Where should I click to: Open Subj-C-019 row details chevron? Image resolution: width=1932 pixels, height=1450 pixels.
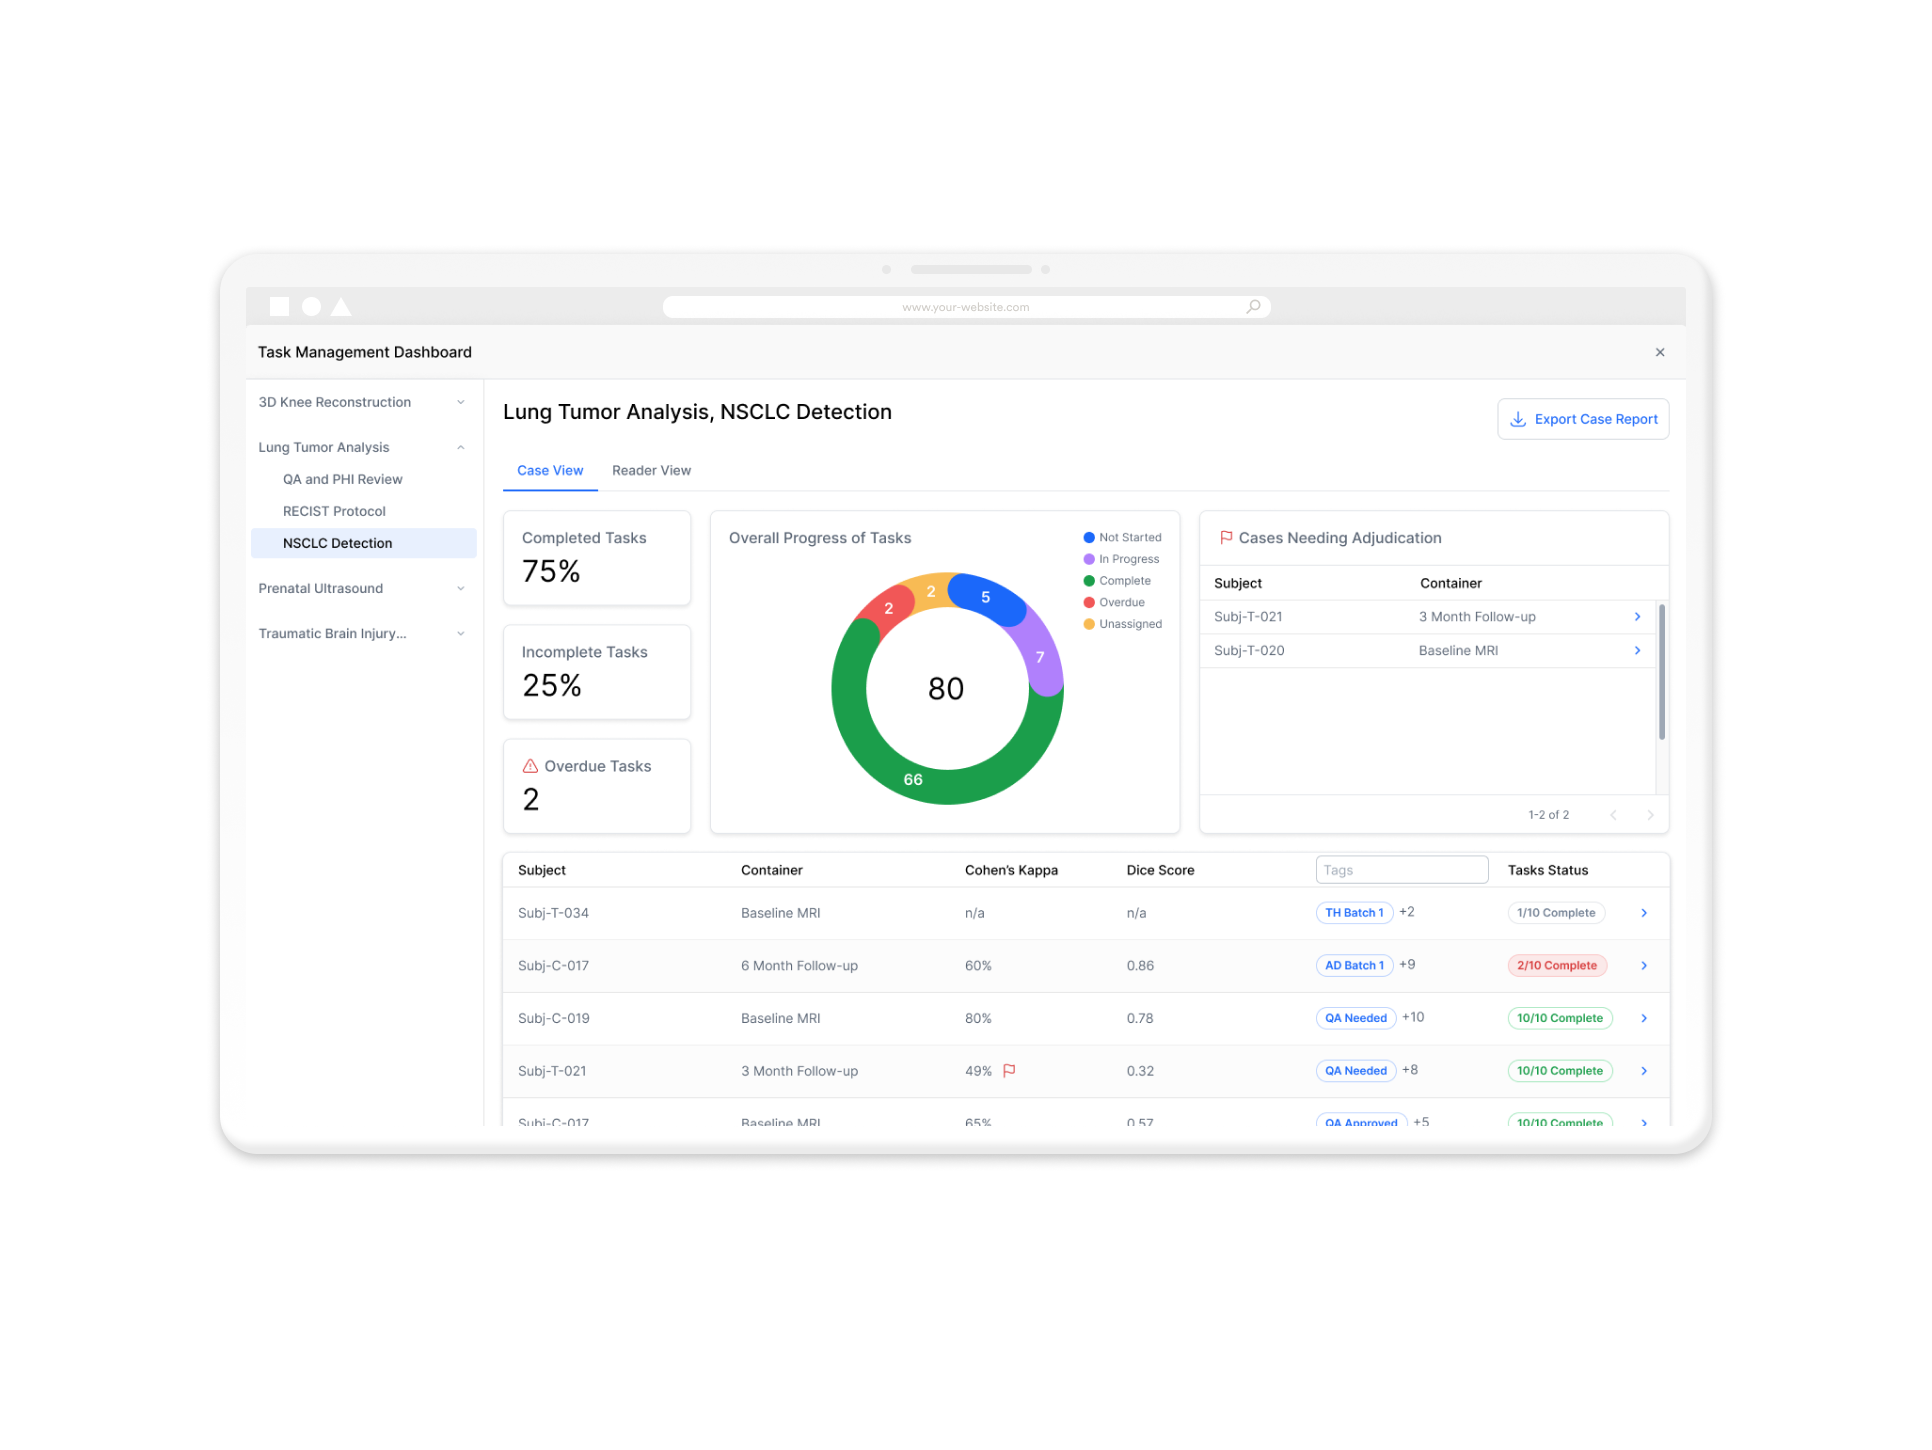[1644, 1018]
